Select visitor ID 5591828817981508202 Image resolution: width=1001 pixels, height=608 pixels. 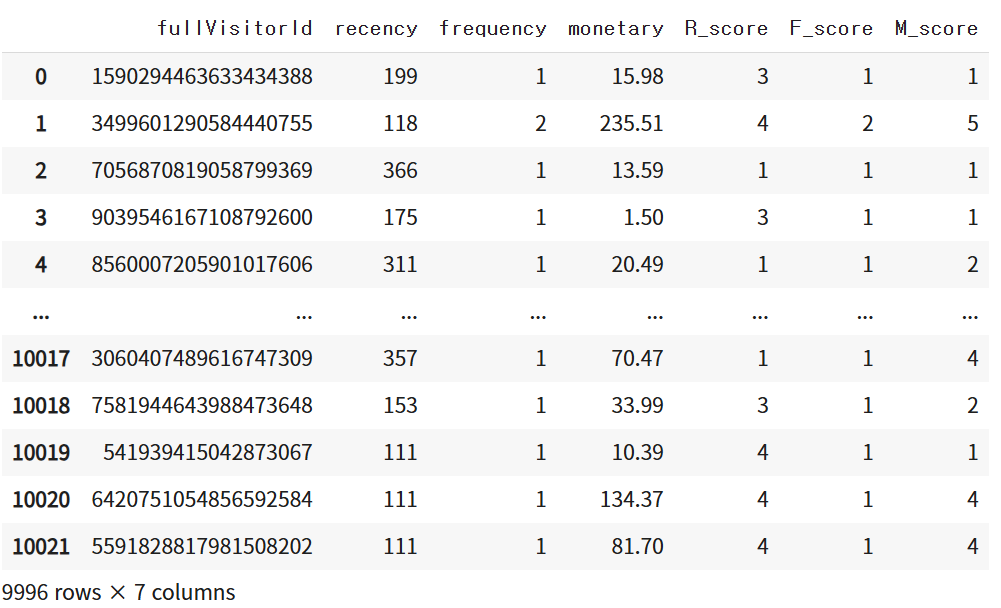click(202, 547)
